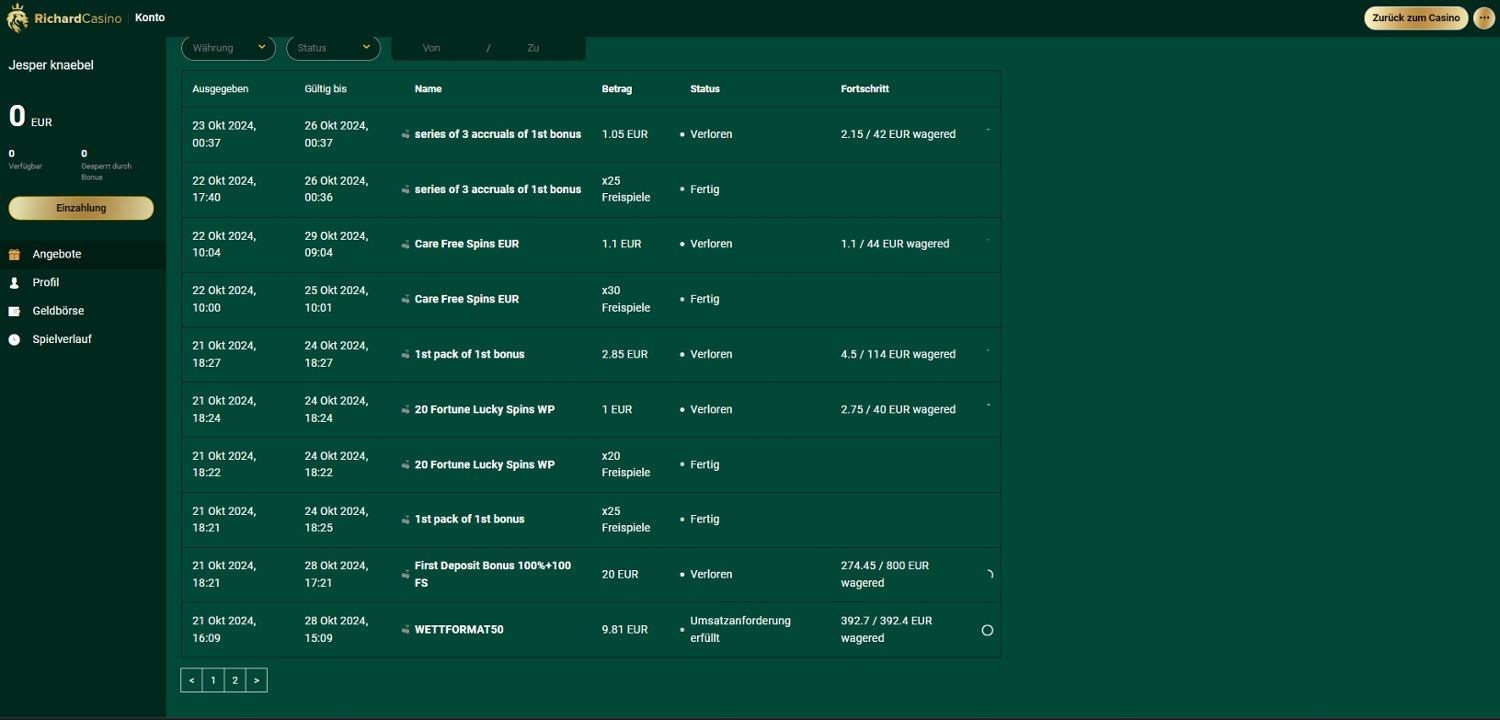Click the Name column header
The width and height of the screenshot is (1500, 720).
coord(428,89)
